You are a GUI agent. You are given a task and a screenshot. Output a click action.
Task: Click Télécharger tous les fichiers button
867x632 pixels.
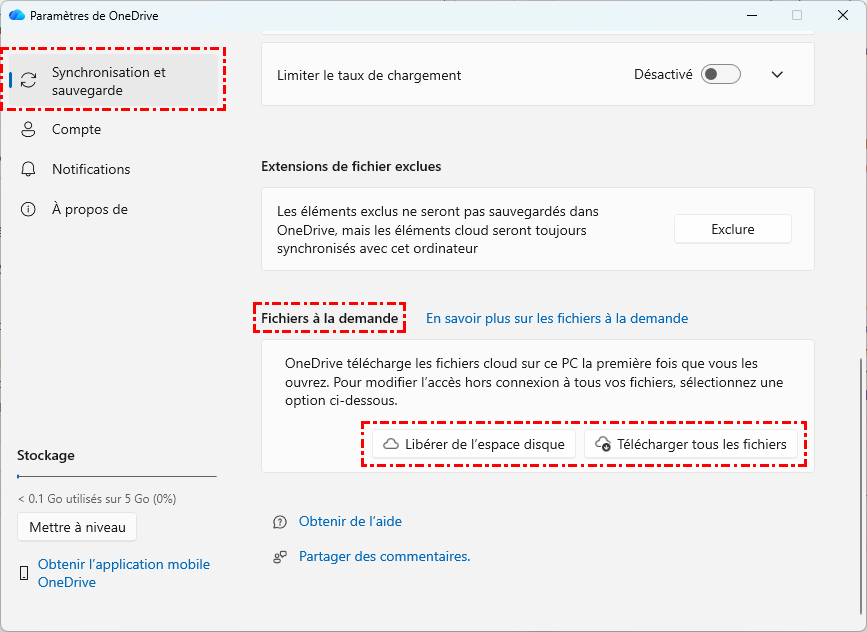(691, 444)
